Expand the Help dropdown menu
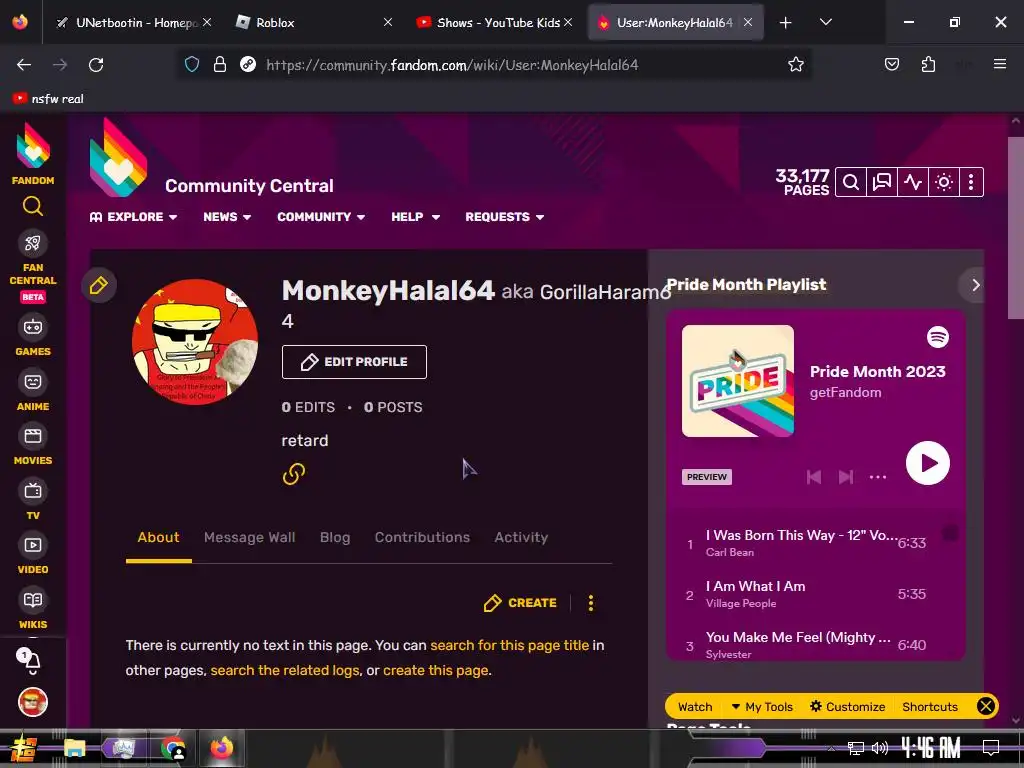Image resolution: width=1024 pixels, height=768 pixels. coord(415,217)
